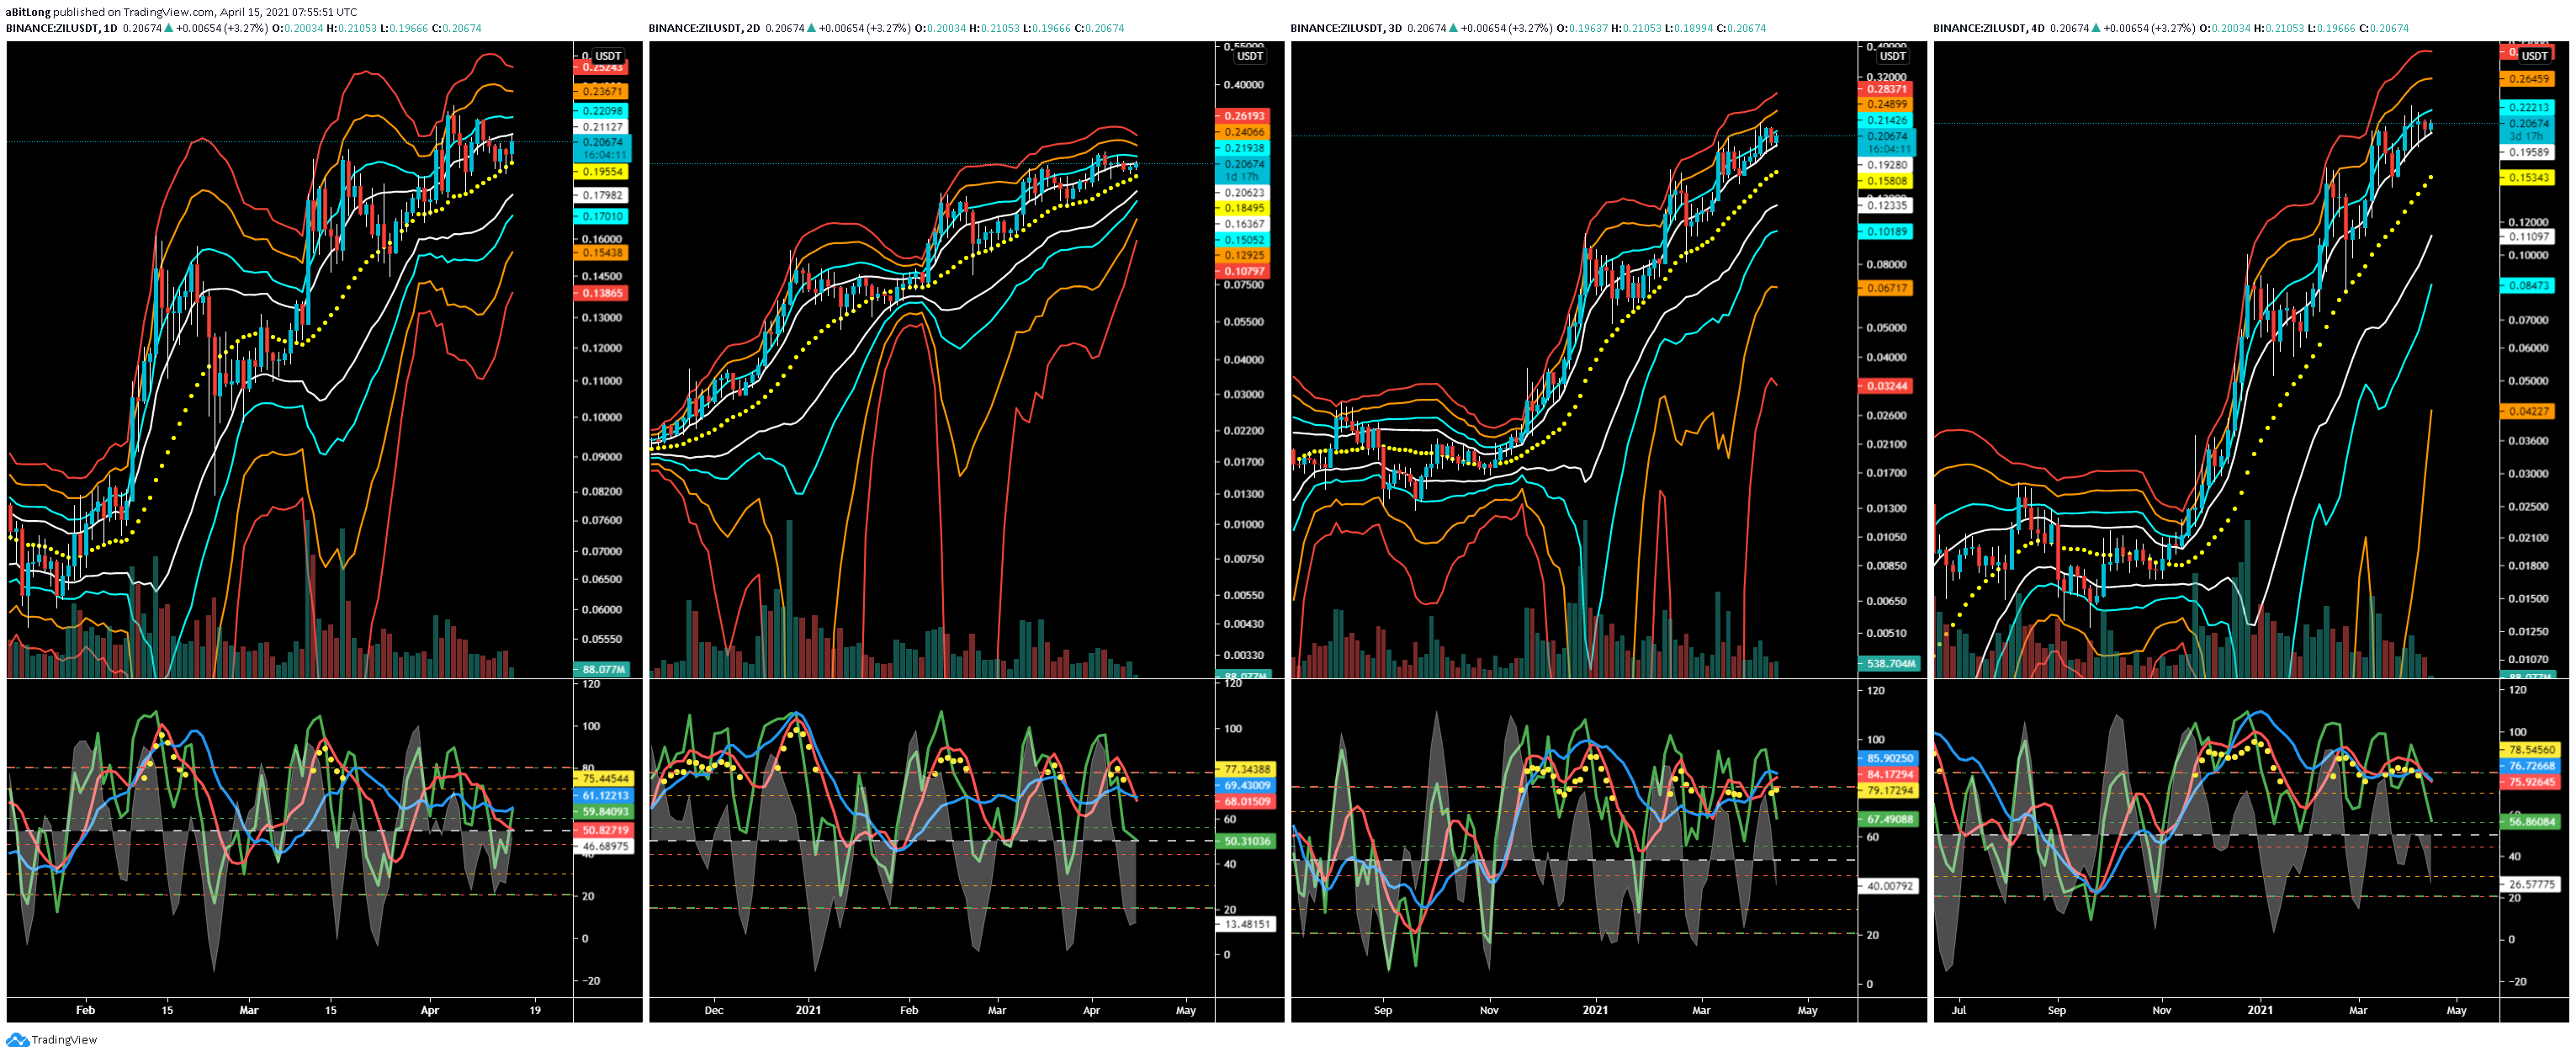Click the 78.54560 yellow oscillator value
Viewport: 2576px width, 1057px height.
click(x=2531, y=749)
